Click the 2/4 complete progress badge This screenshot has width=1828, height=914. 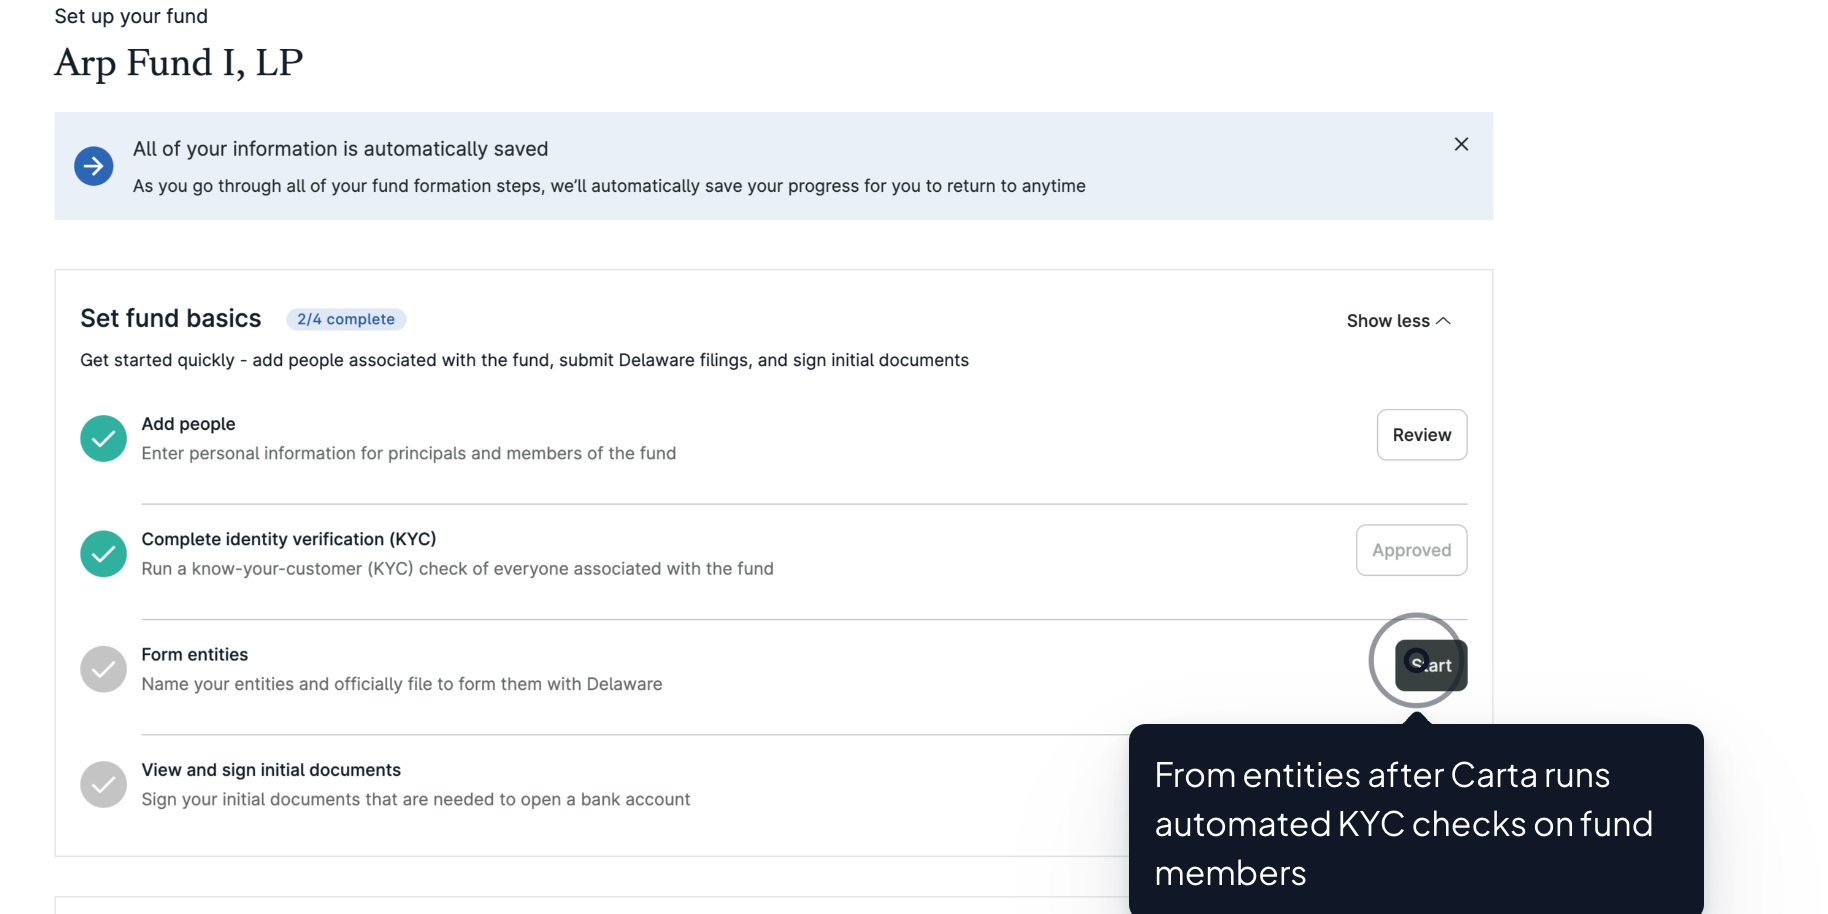click(346, 319)
